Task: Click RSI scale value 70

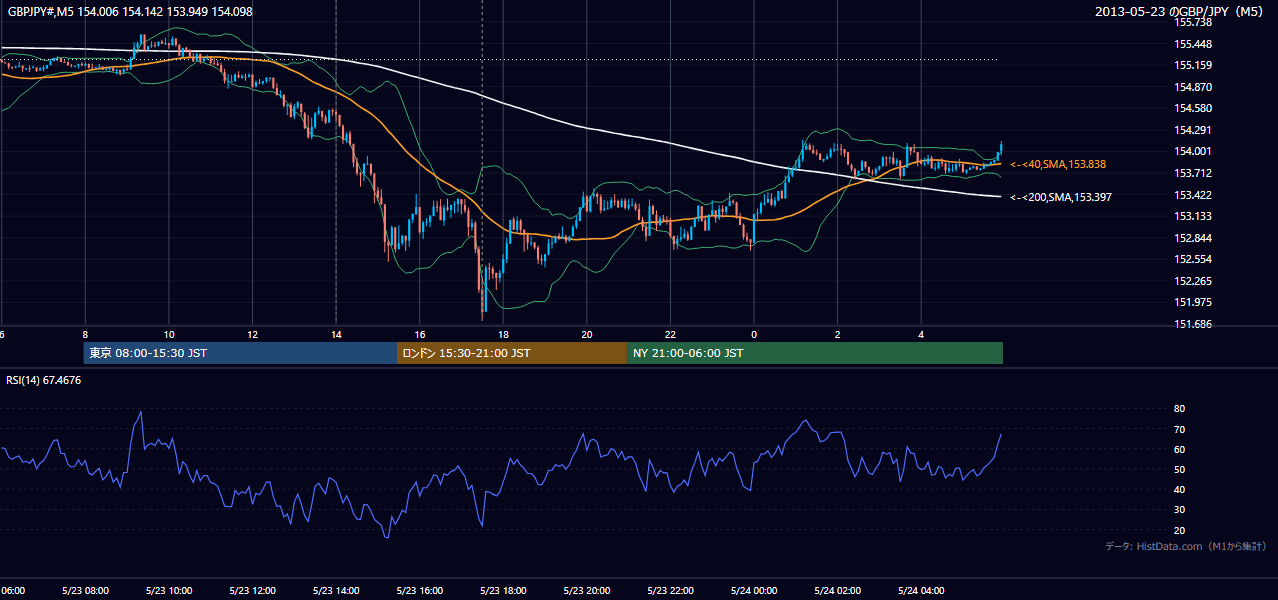Action: click(1180, 429)
